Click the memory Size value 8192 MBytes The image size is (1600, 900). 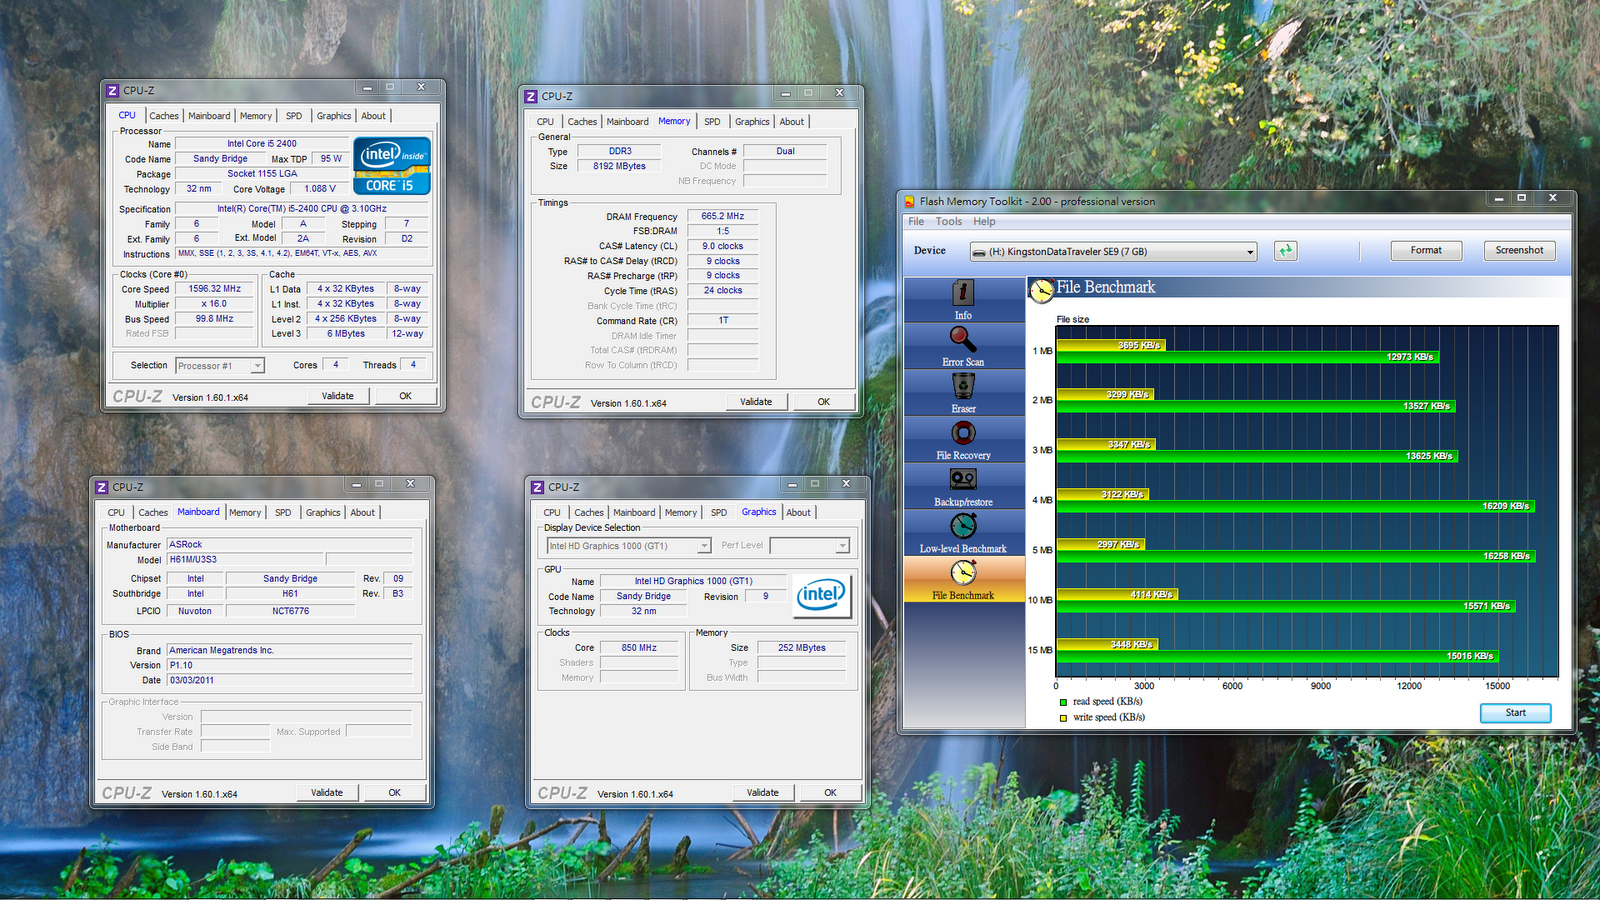point(619,166)
